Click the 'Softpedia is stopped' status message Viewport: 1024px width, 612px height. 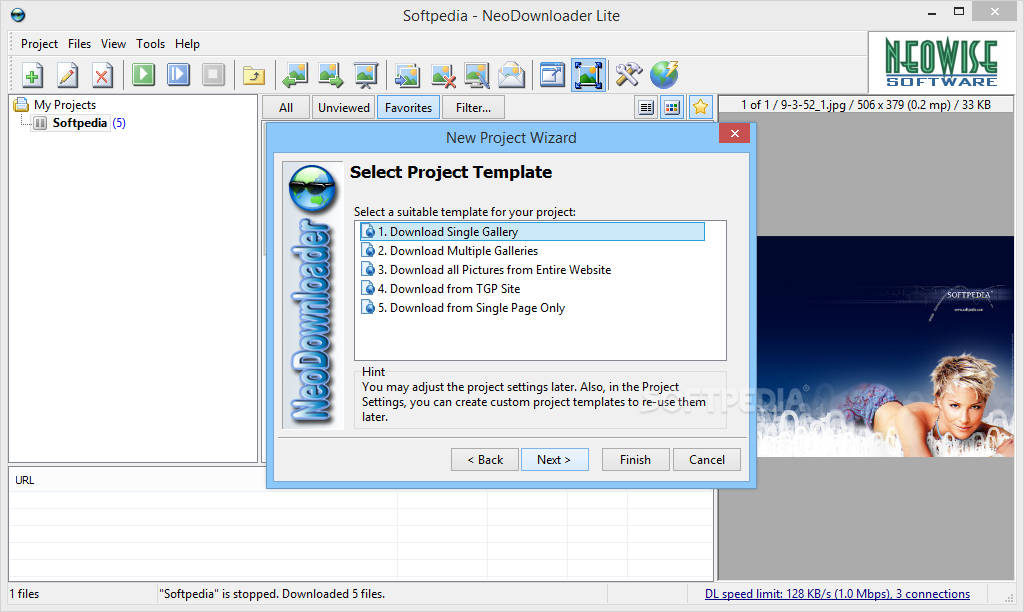[272, 594]
